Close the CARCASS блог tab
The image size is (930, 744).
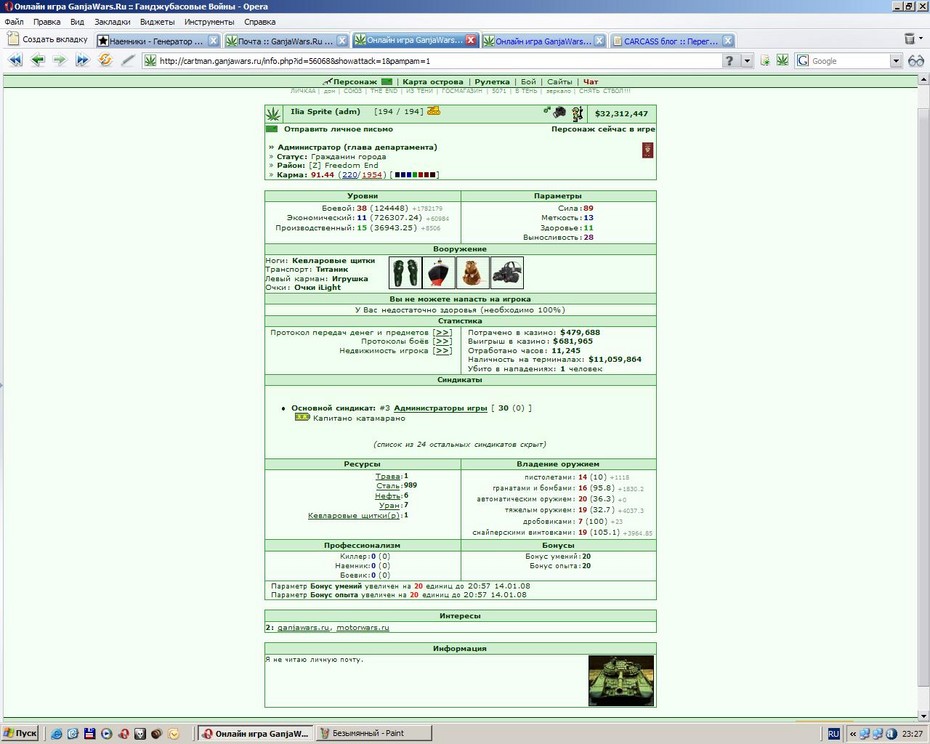click(728, 41)
